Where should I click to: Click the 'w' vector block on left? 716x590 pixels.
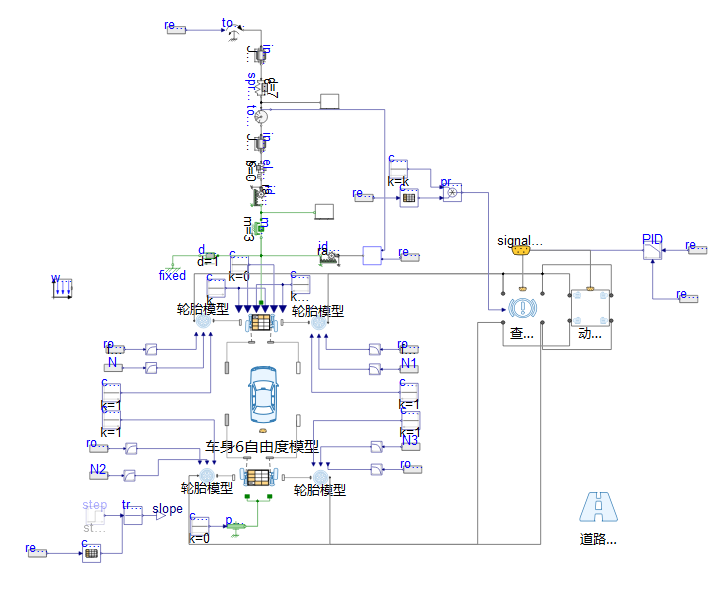[x=62, y=288]
